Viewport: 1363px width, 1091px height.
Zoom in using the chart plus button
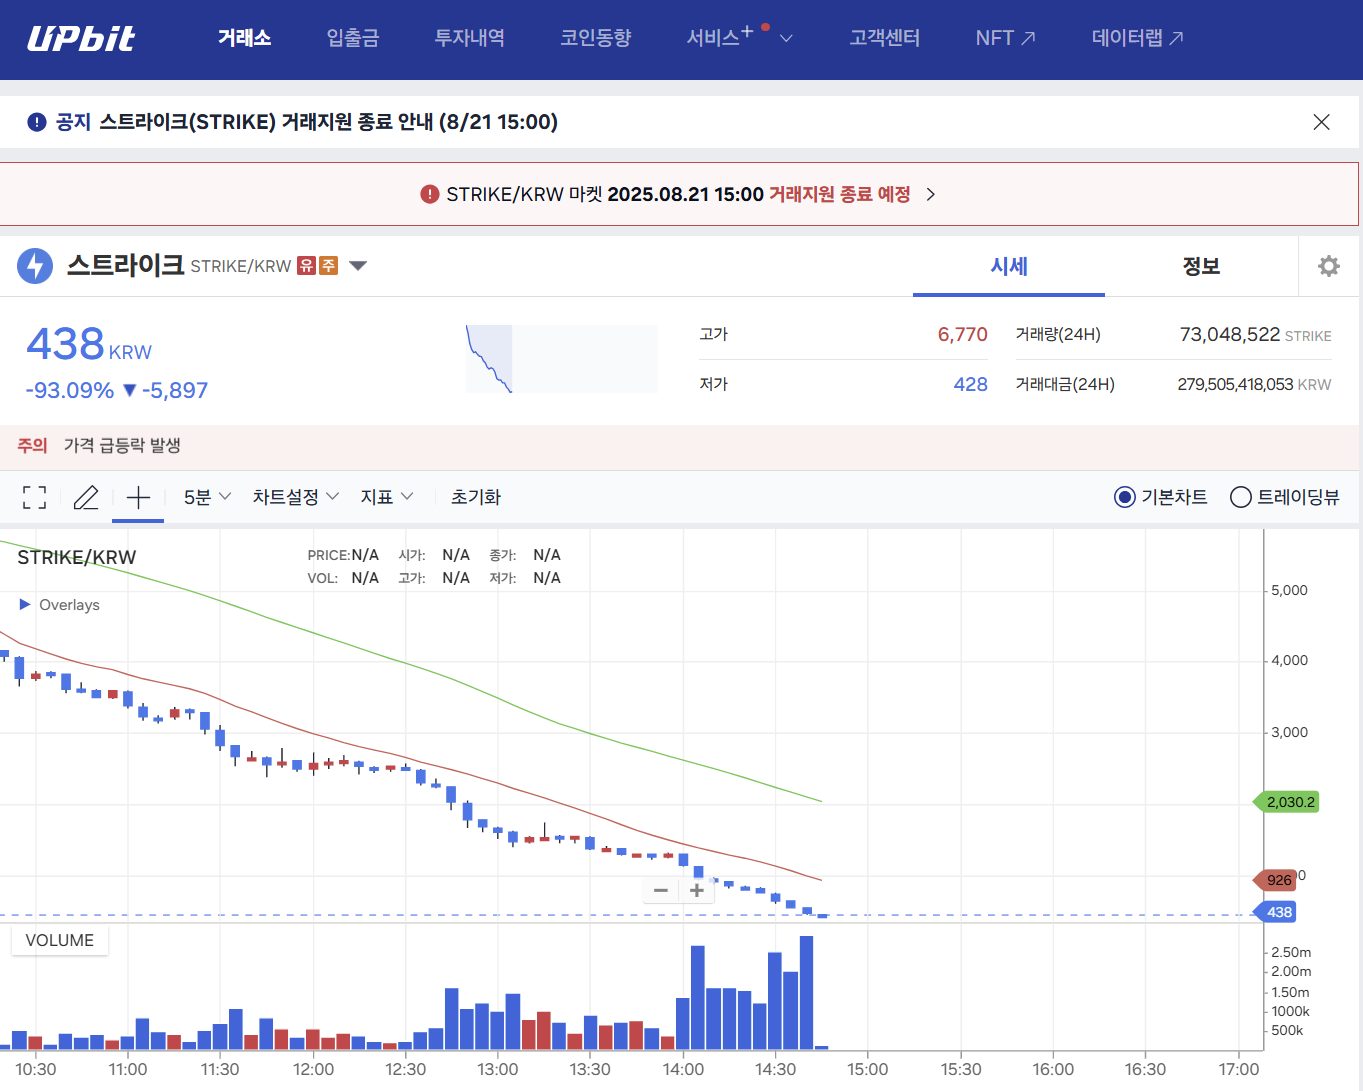click(697, 890)
